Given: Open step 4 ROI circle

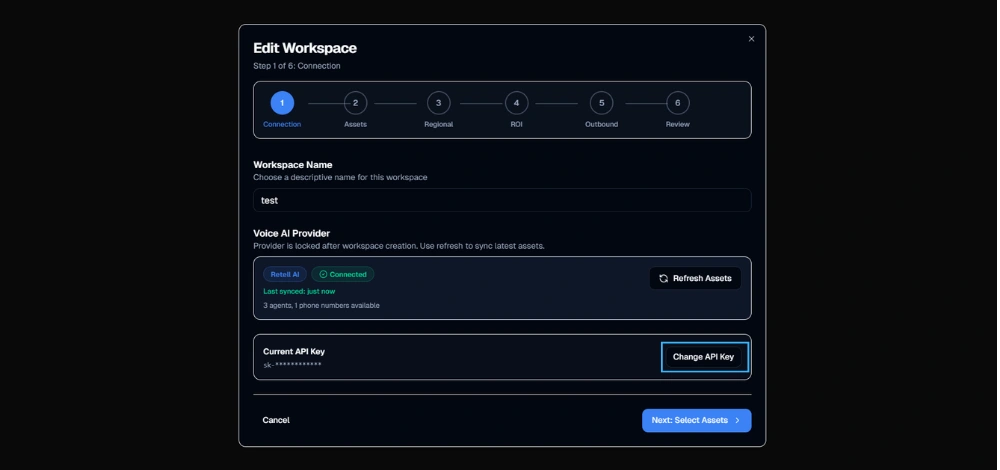Looking at the screenshot, I should 516,103.
